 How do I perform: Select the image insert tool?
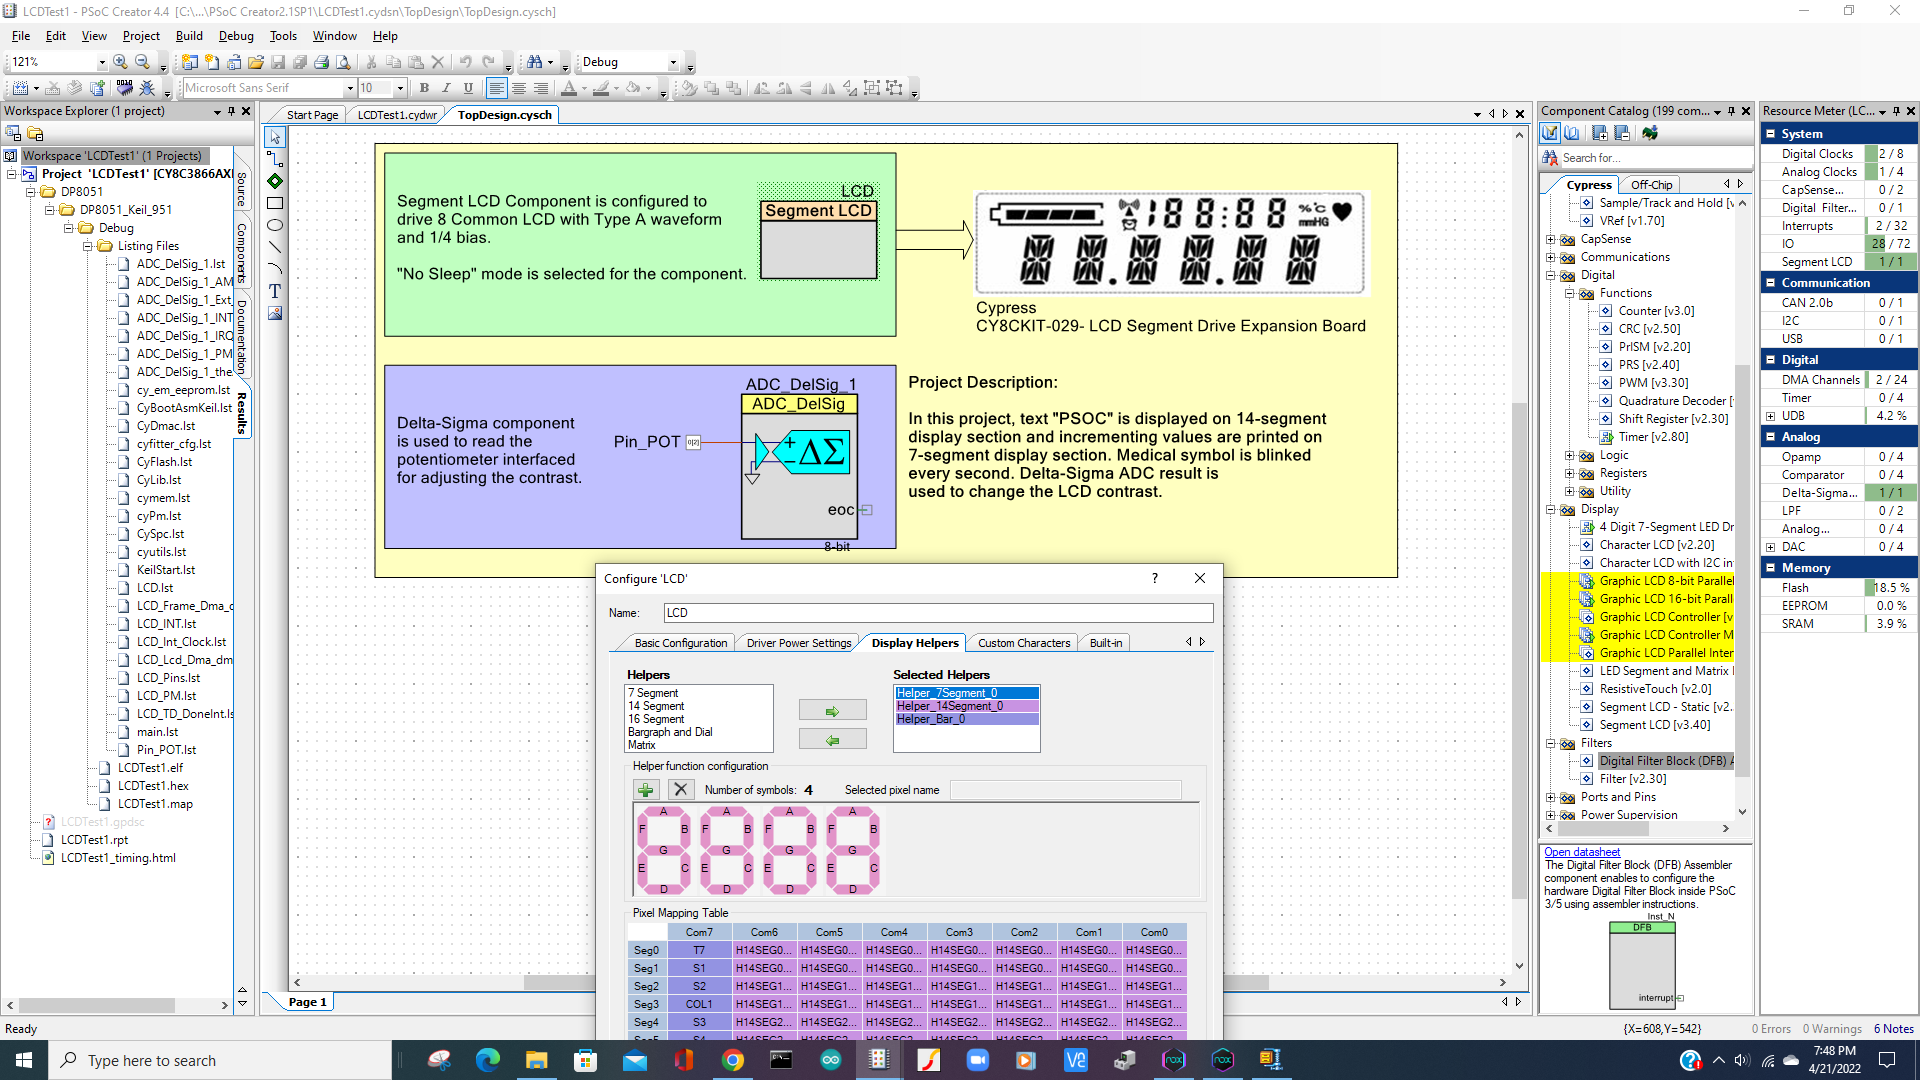275,313
